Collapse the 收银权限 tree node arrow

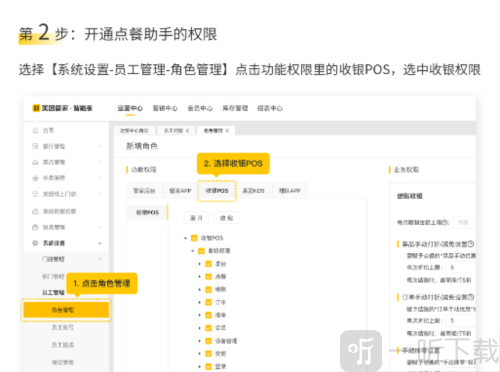point(193,251)
